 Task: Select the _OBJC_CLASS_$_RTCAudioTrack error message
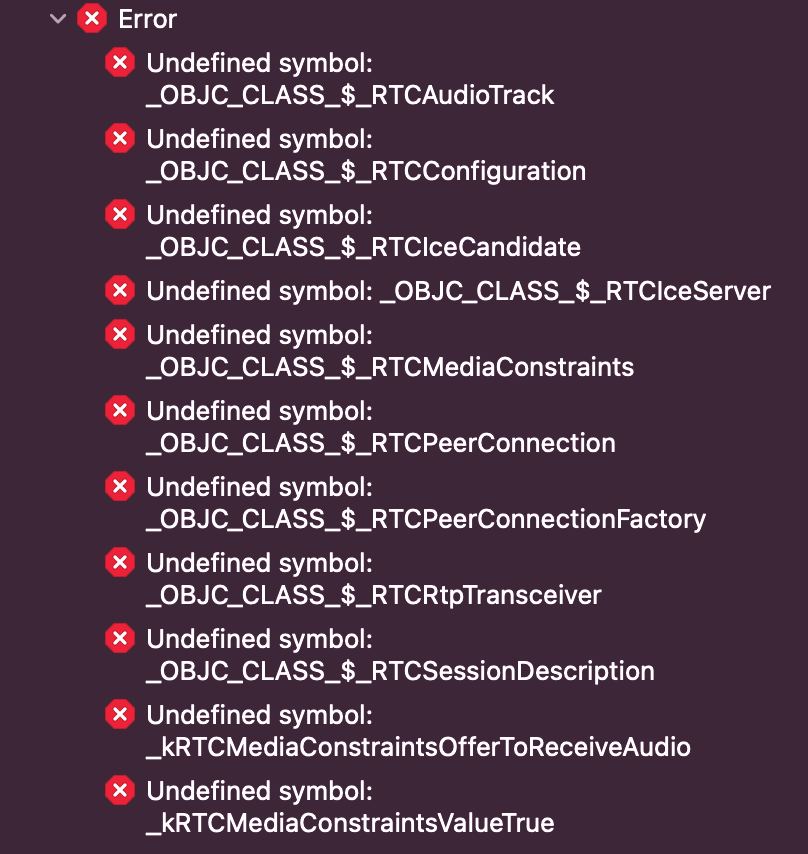click(350, 95)
